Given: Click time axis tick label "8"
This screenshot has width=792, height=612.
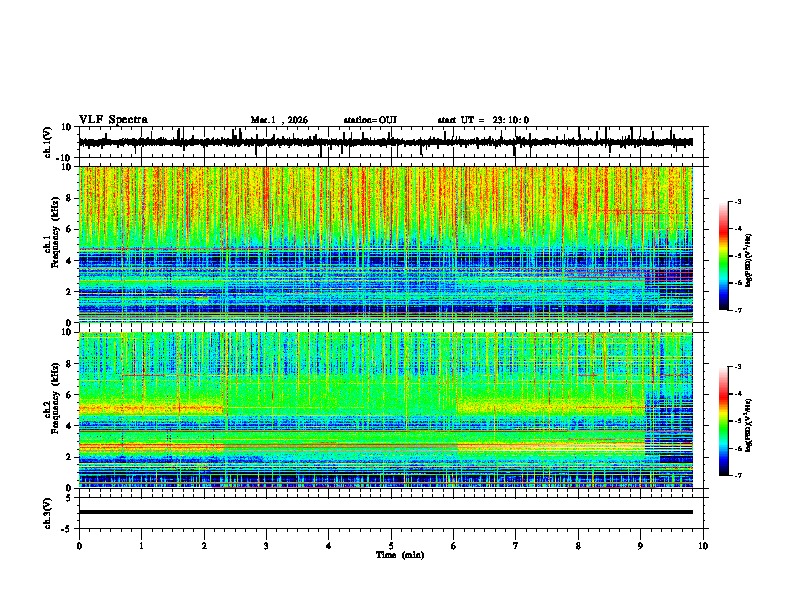Looking at the screenshot, I should (x=578, y=546).
